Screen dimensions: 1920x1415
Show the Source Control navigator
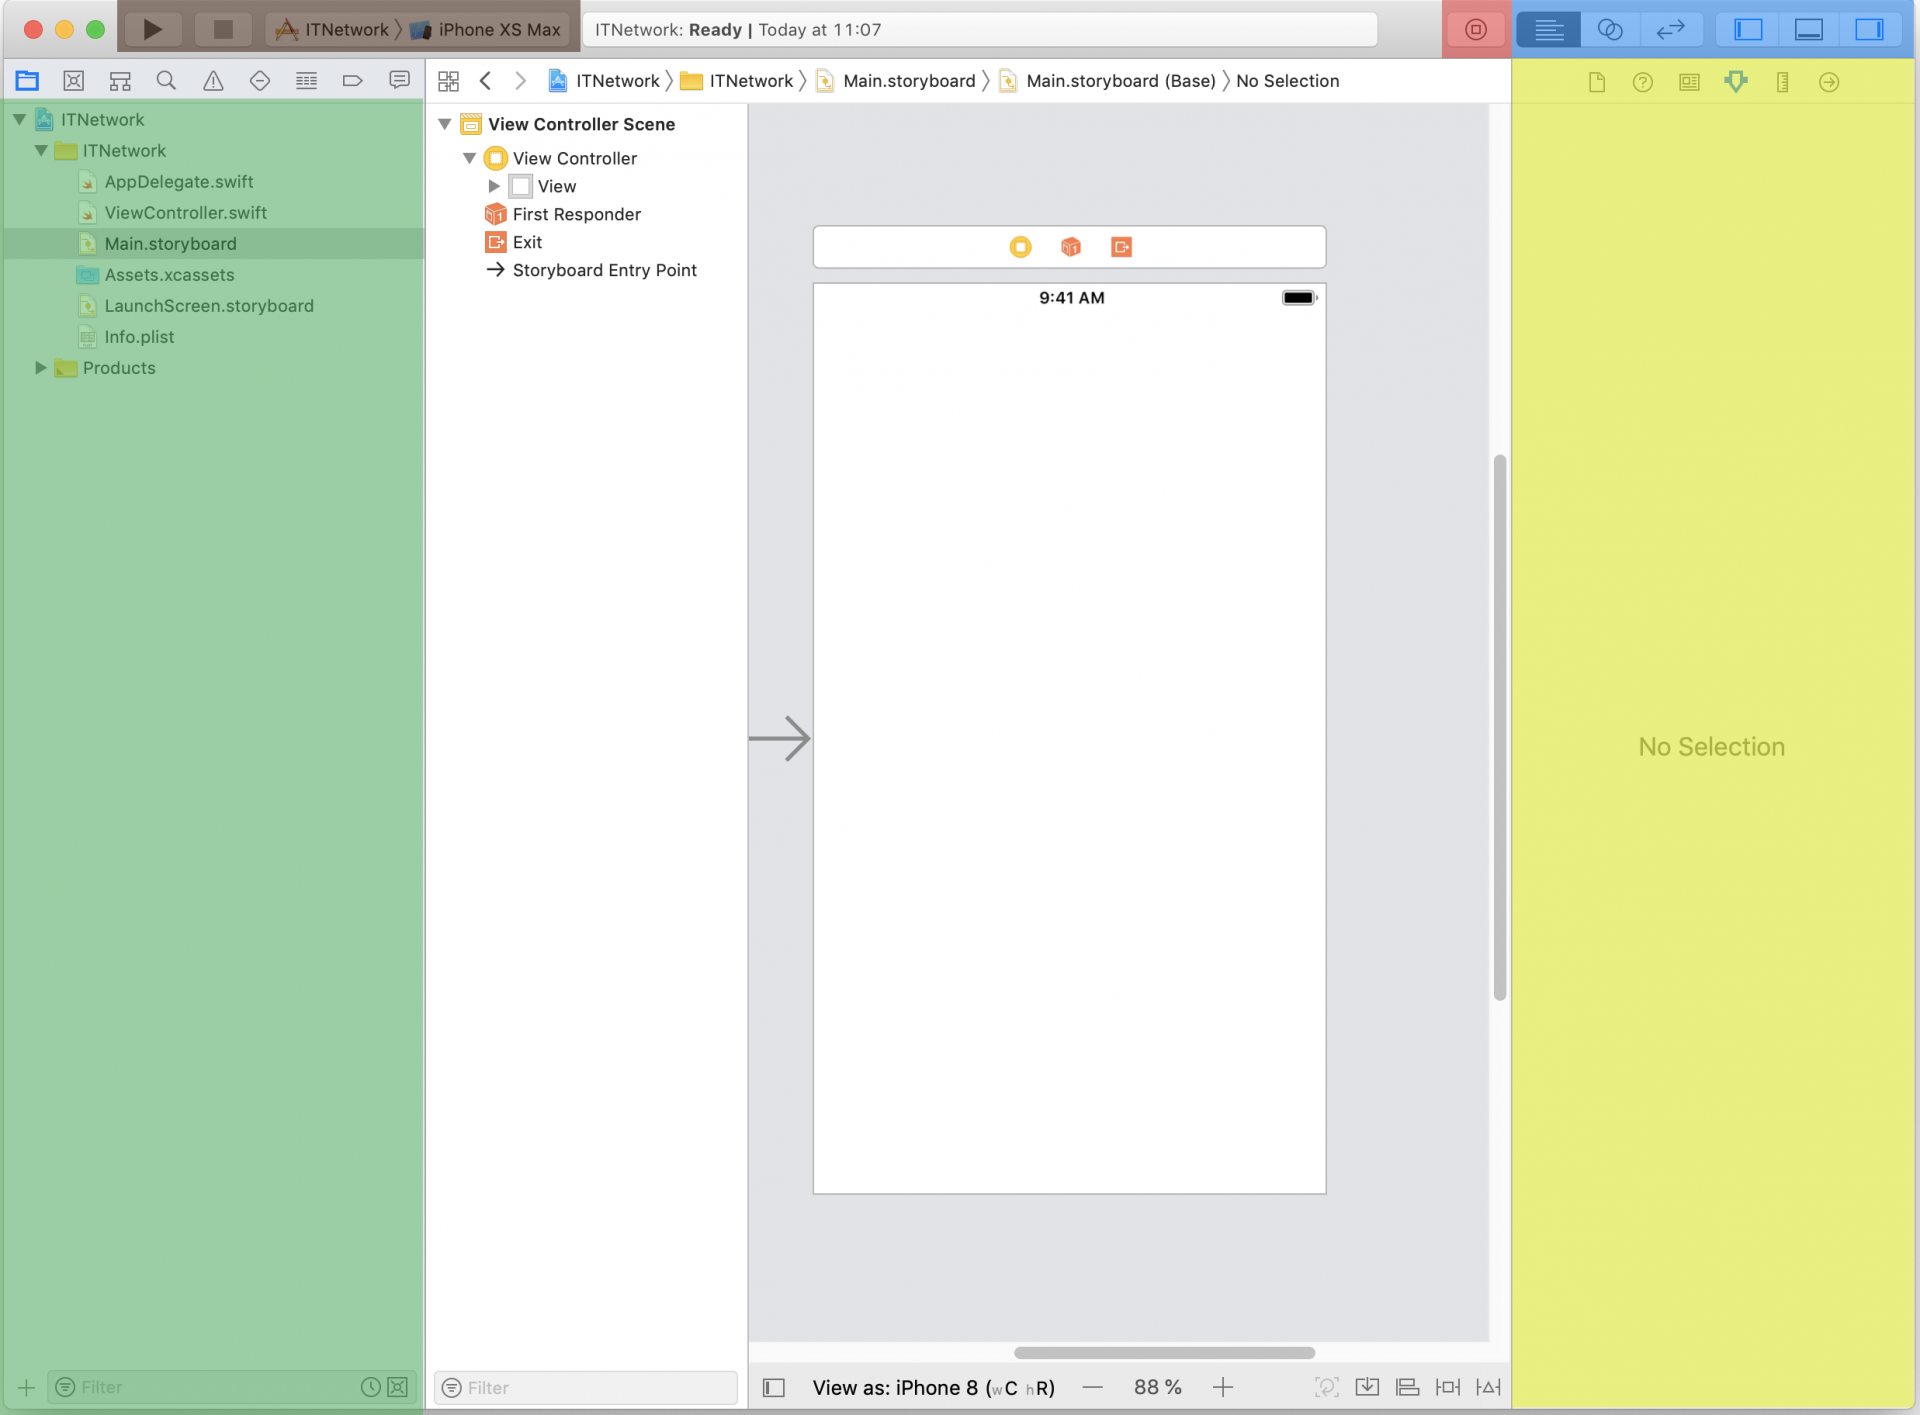[73, 81]
